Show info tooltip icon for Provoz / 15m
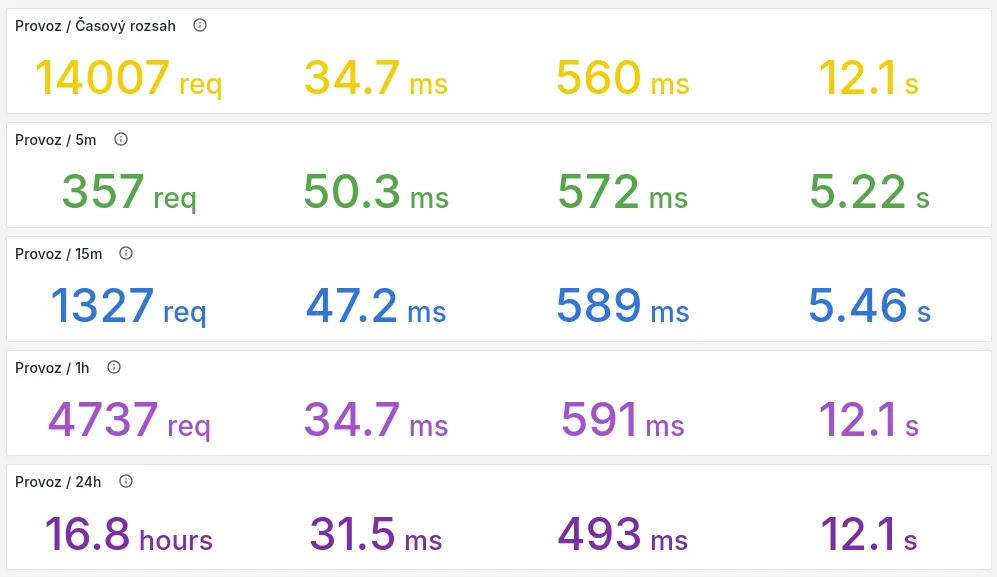This screenshot has height=577, width=997. (x=126, y=253)
